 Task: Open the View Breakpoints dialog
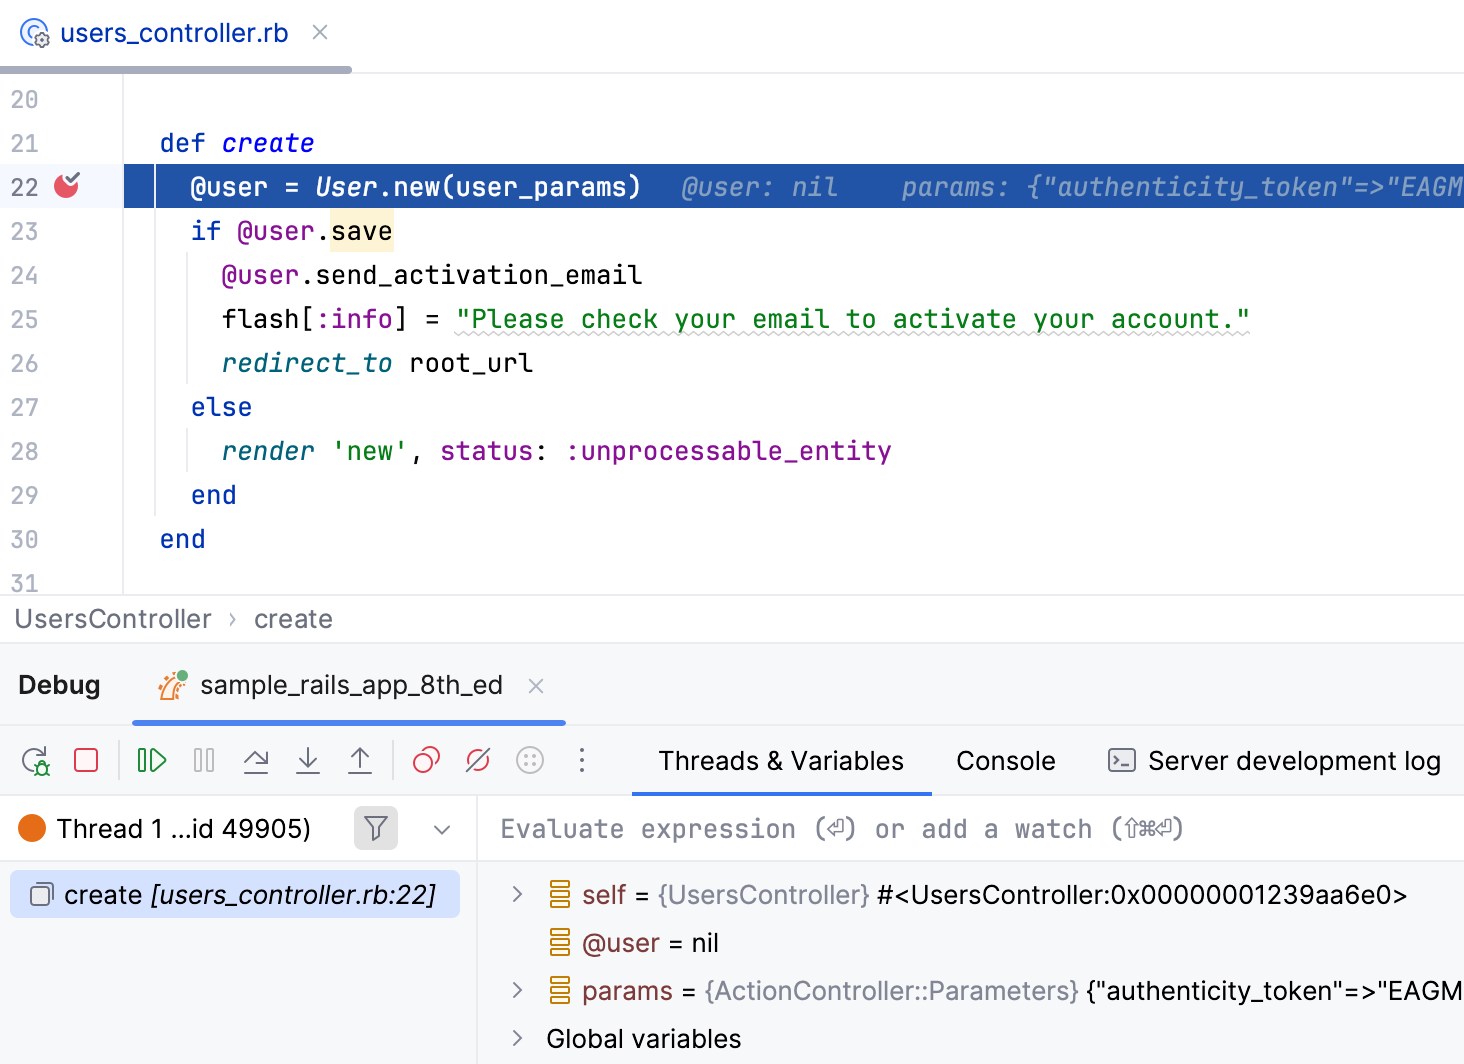(427, 761)
